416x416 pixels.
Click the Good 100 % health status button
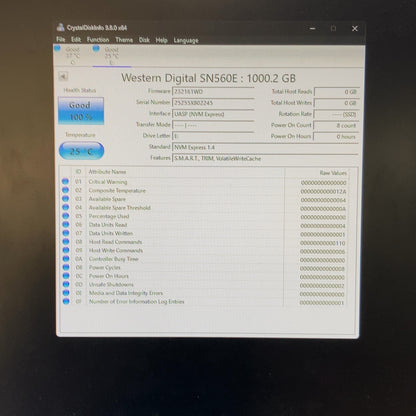(81, 111)
